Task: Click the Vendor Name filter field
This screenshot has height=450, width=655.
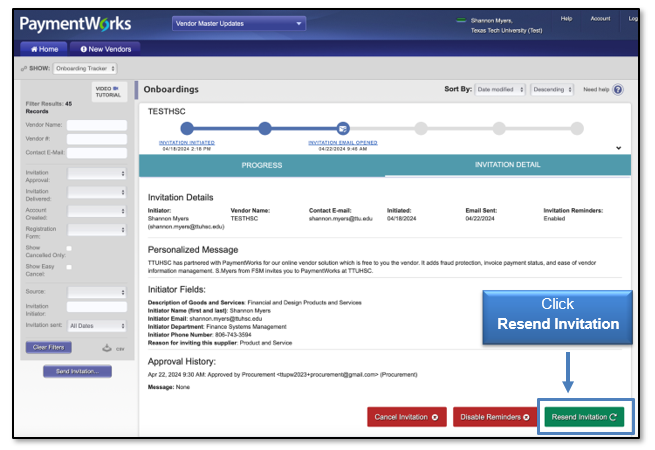Action: (96, 125)
